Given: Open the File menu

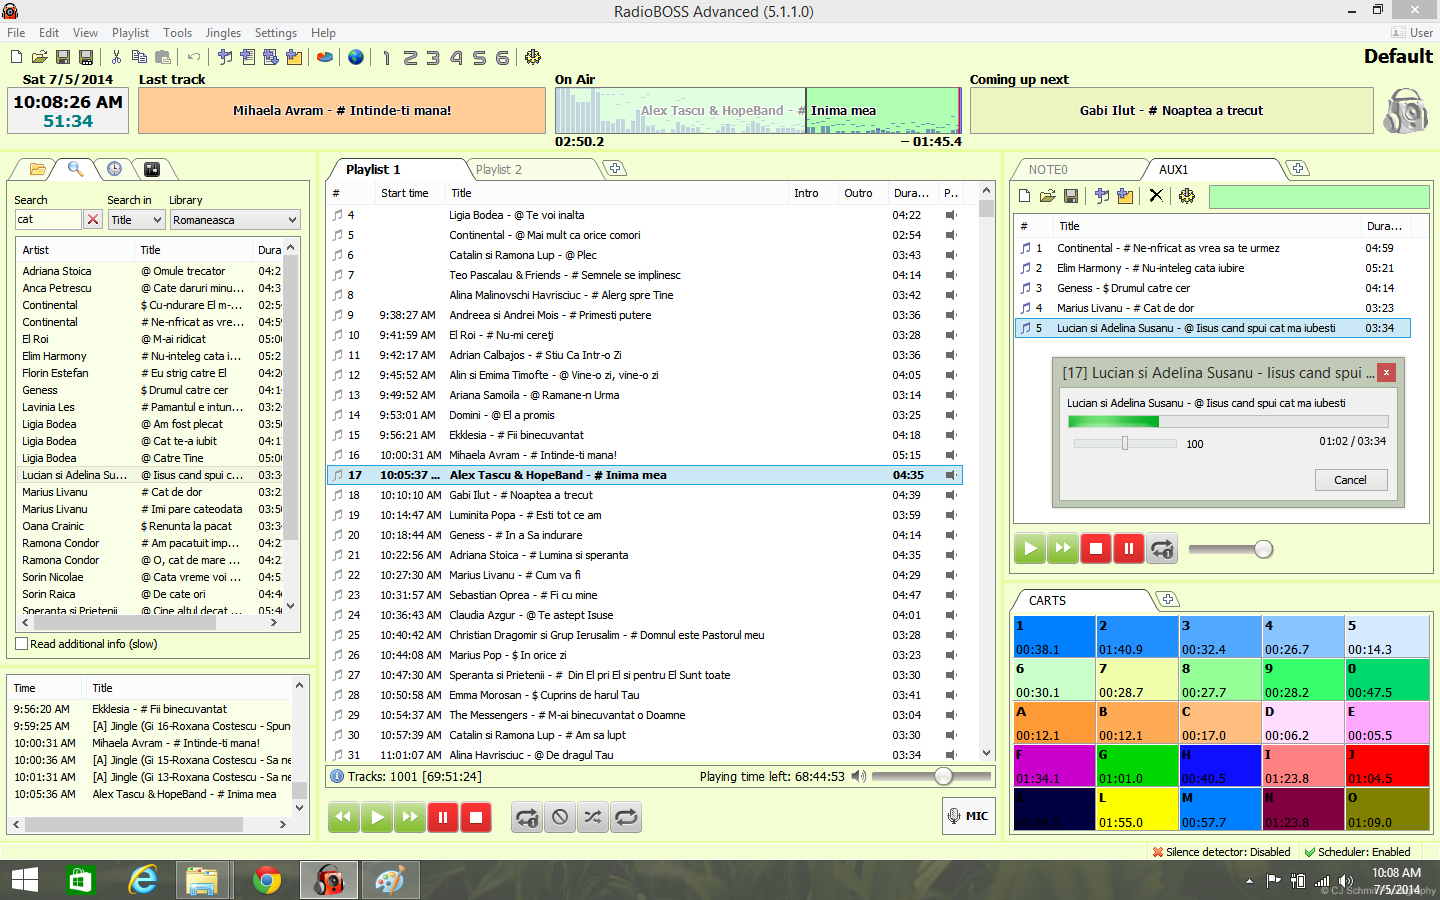Looking at the screenshot, I should pos(16,33).
